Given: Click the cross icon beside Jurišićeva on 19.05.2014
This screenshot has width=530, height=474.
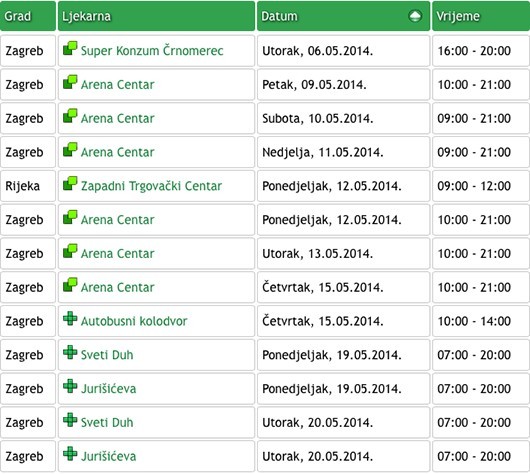Looking at the screenshot, I should [x=70, y=386].
